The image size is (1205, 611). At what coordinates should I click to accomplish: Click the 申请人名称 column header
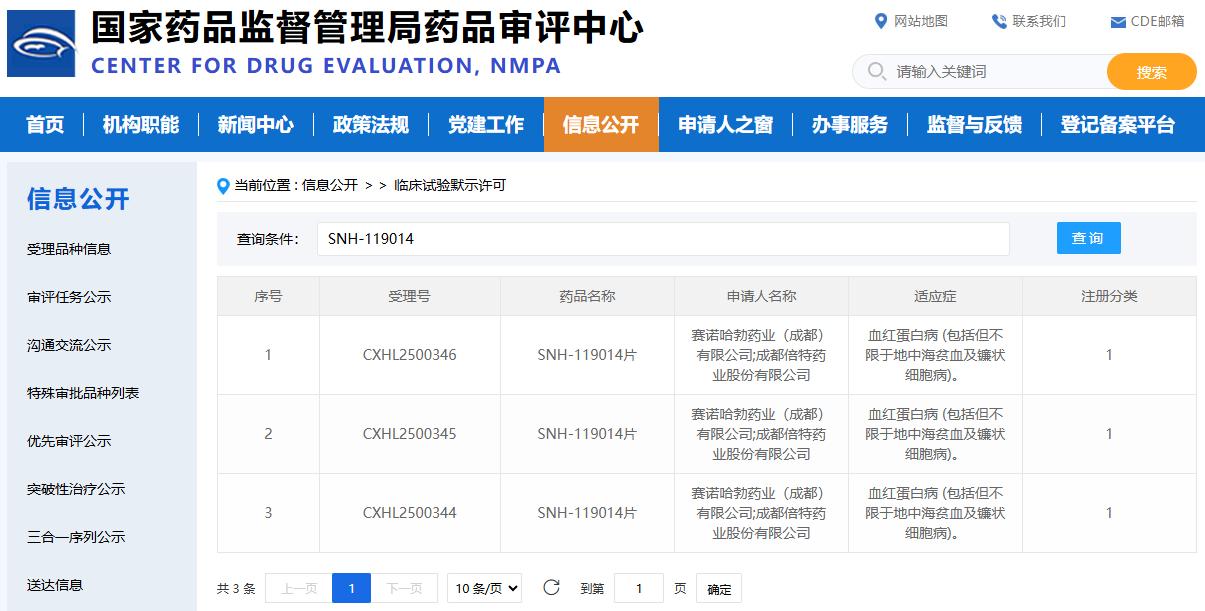(761, 296)
